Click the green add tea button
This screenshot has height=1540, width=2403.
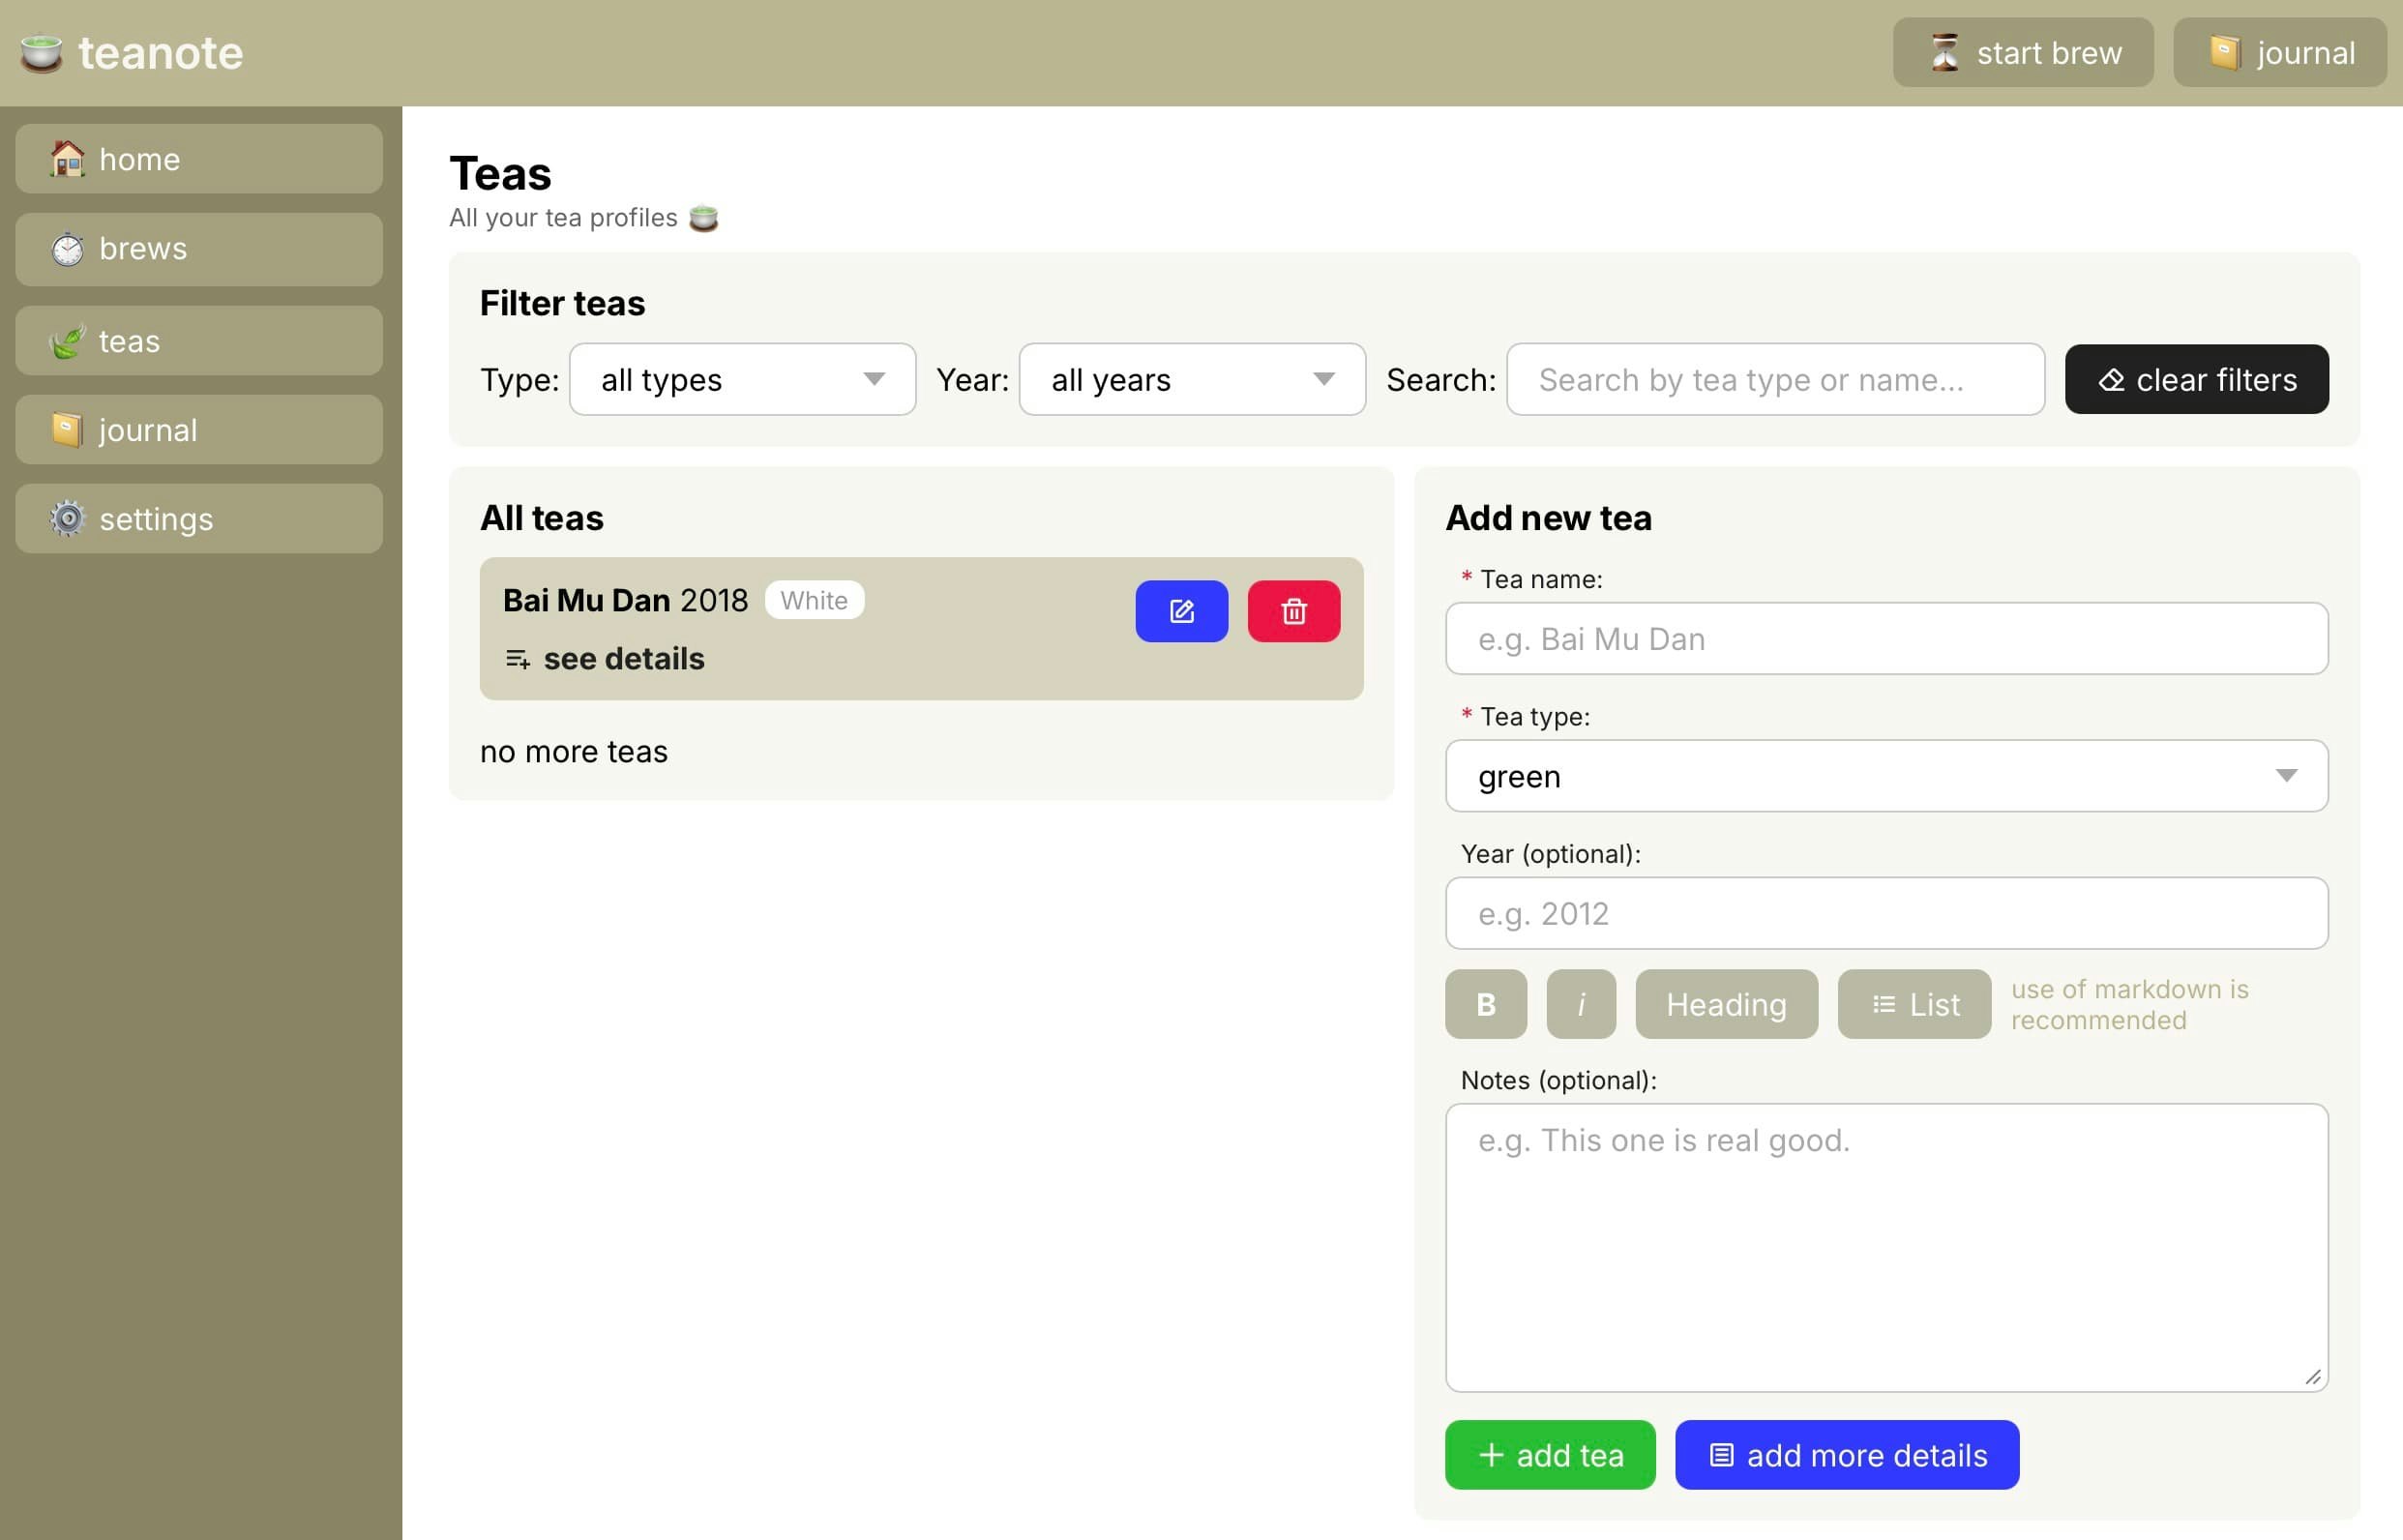tap(1549, 1455)
